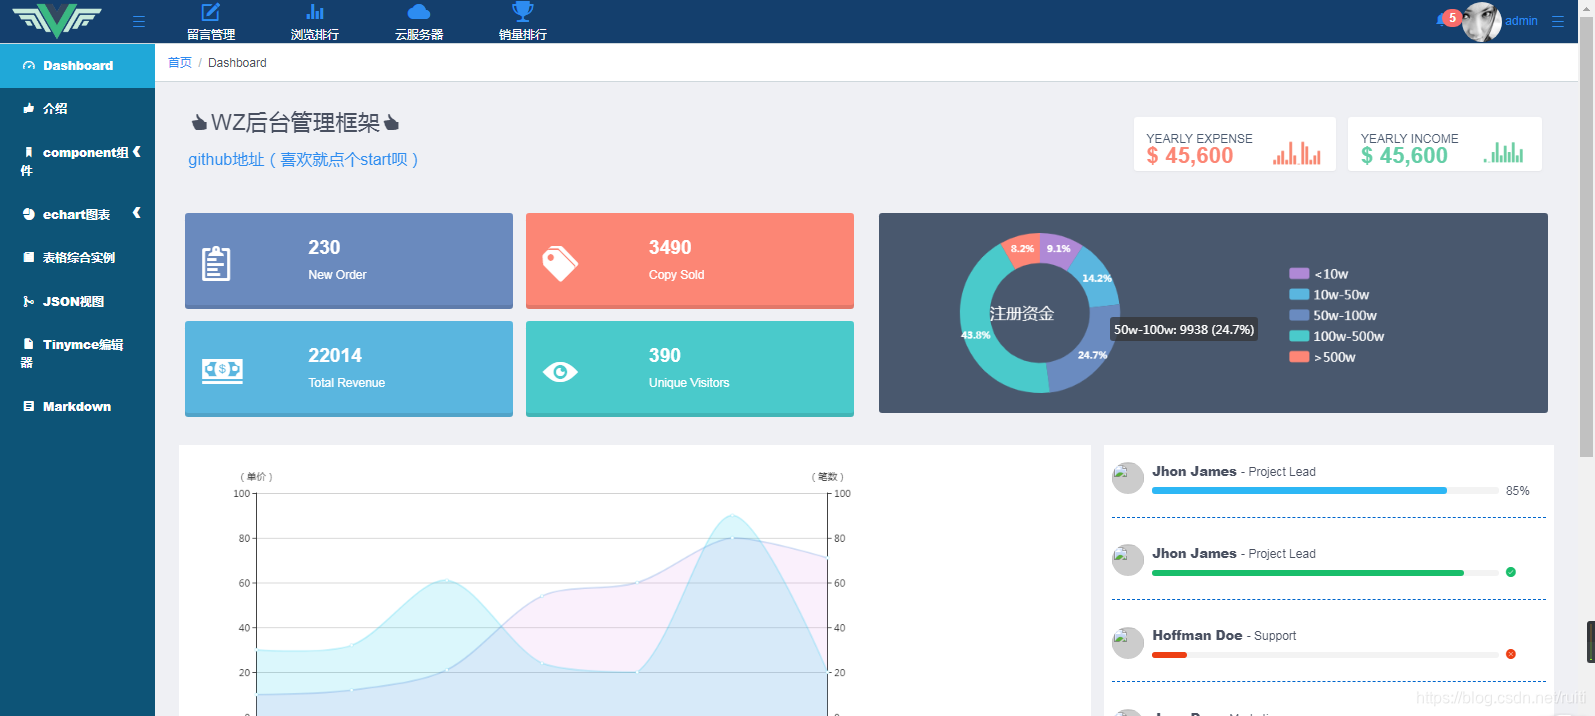Toggle the sidebar collapse hamburger icon
Viewport: 1595px width, 716px height.
[x=139, y=21]
